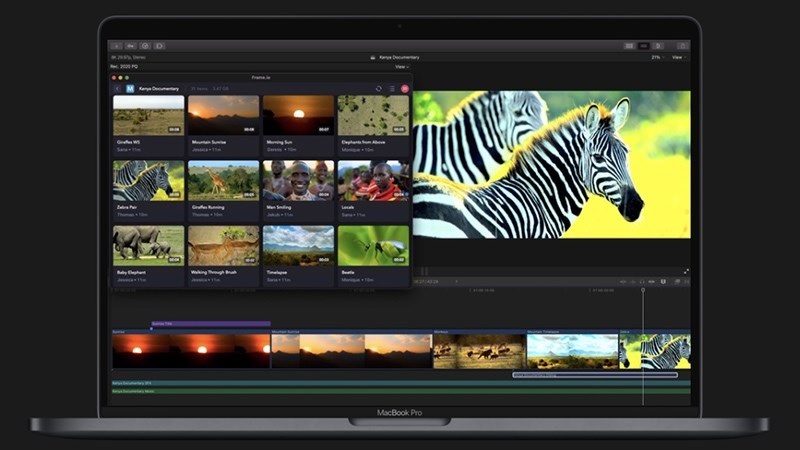Click the keyword key icon in top toolbar

tap(131, 46)
